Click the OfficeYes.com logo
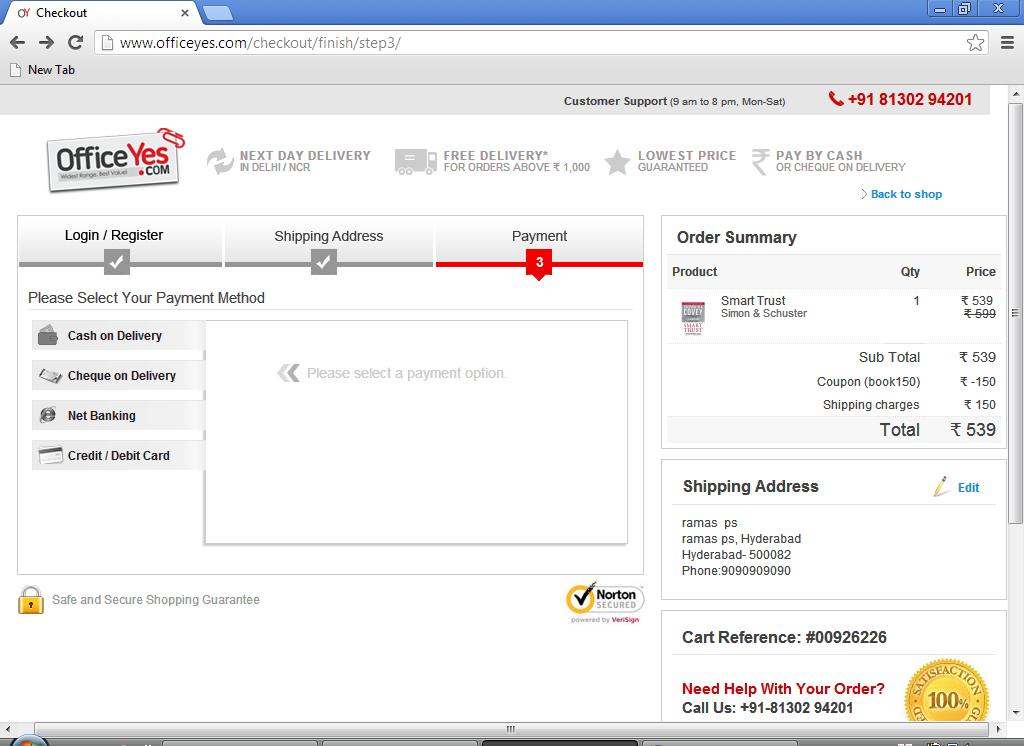Image resolution: width=1024 pixels, height=746 pixels. 115,160
